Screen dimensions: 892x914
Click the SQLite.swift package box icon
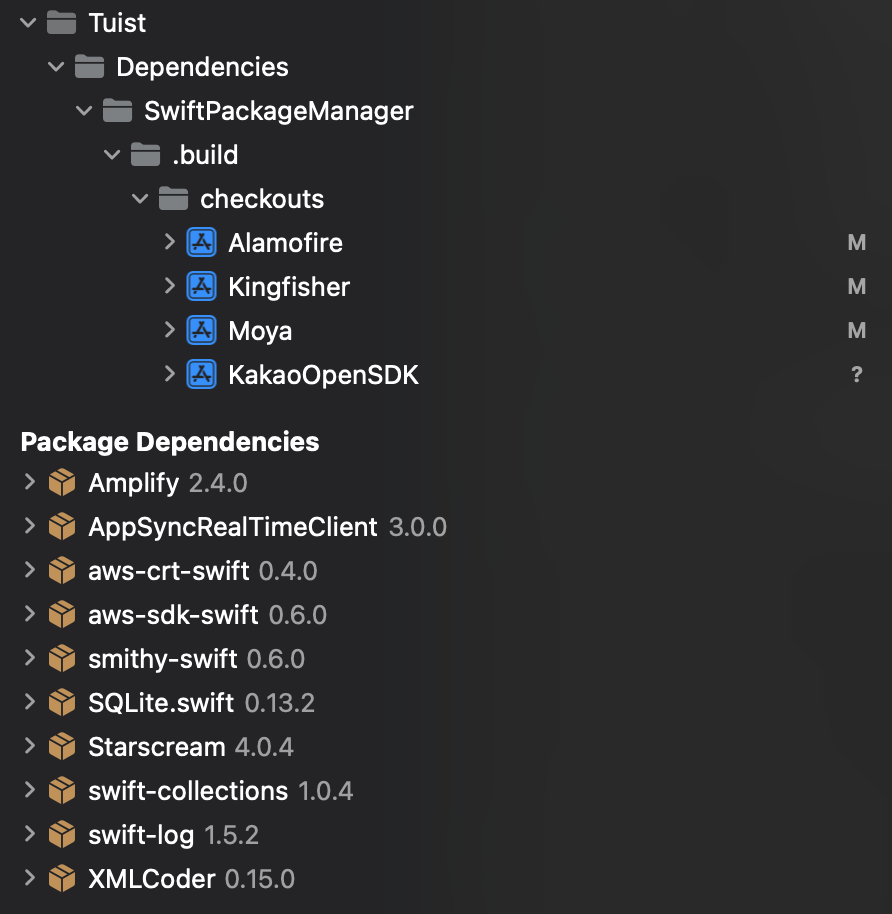coord(62,703)
